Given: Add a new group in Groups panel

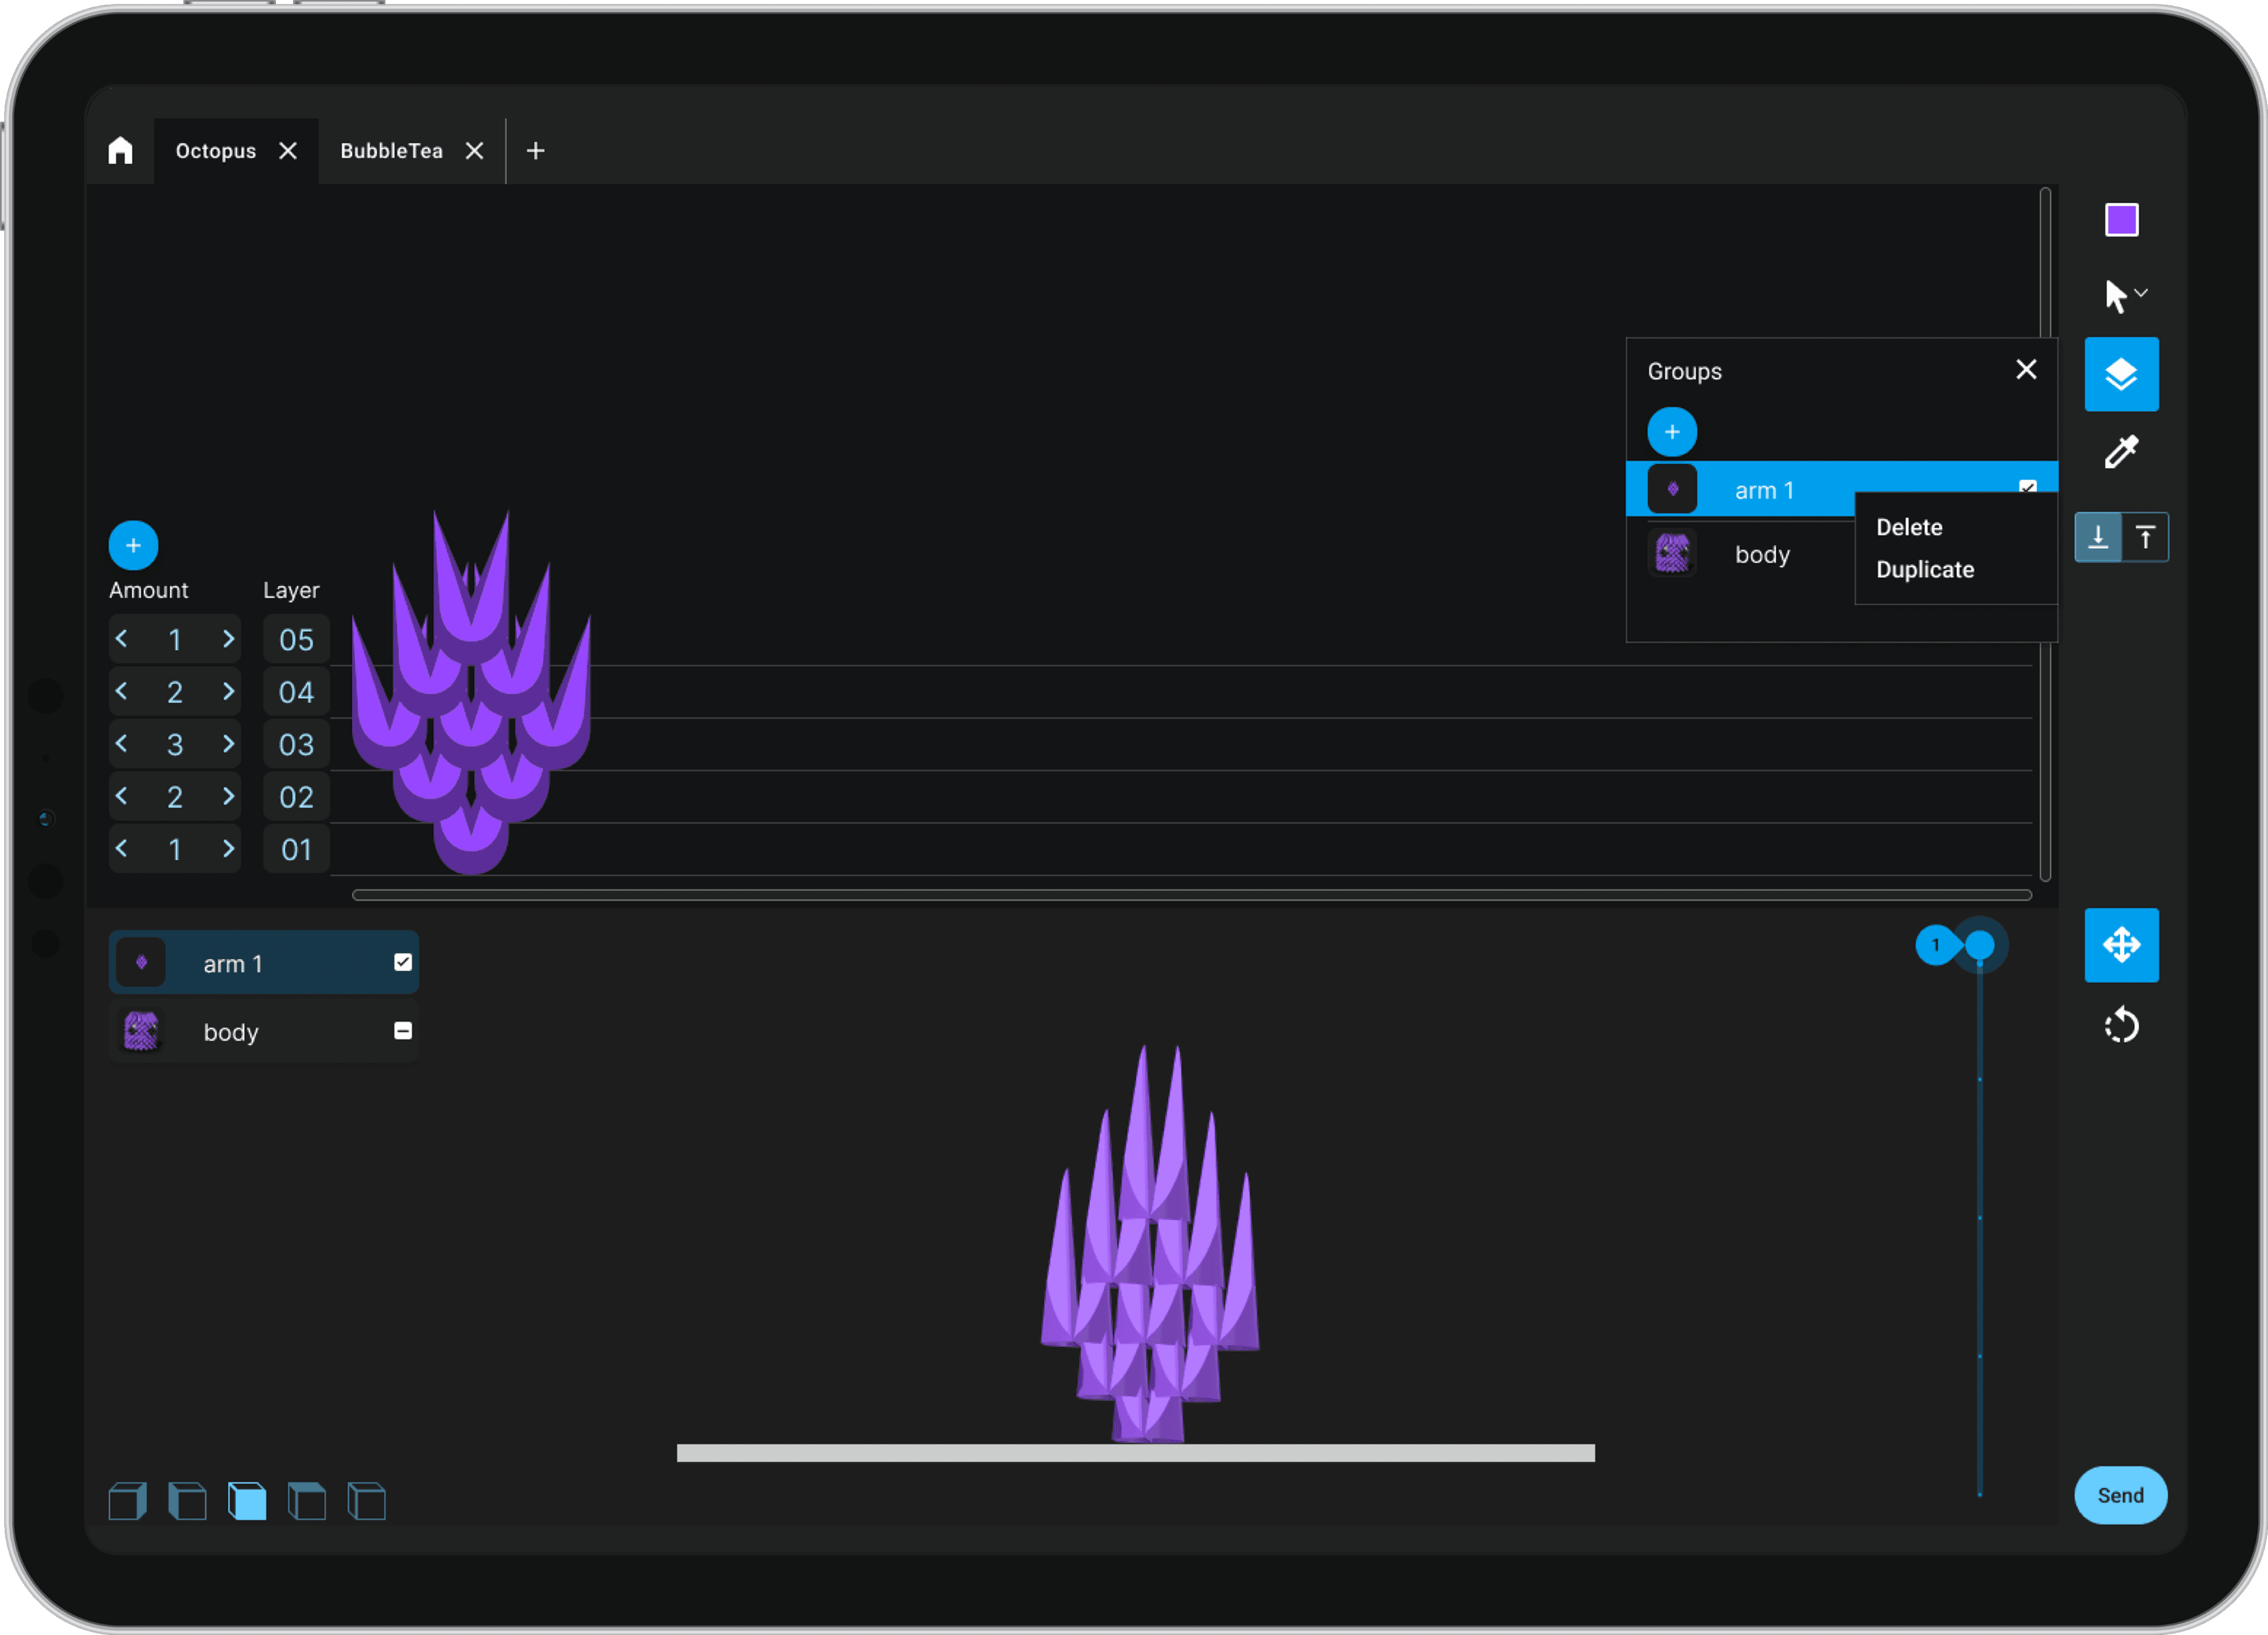Looking at the screenshot, I should (x=1671, y=432).
